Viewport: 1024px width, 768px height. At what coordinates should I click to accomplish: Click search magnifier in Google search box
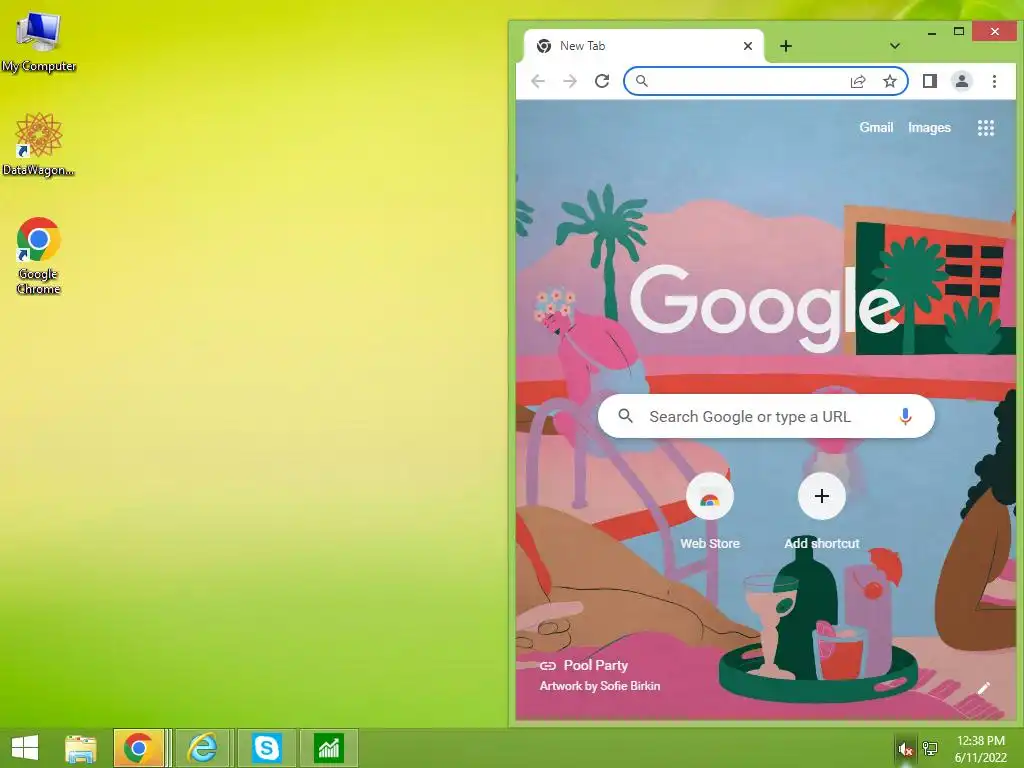coord(626,416)
